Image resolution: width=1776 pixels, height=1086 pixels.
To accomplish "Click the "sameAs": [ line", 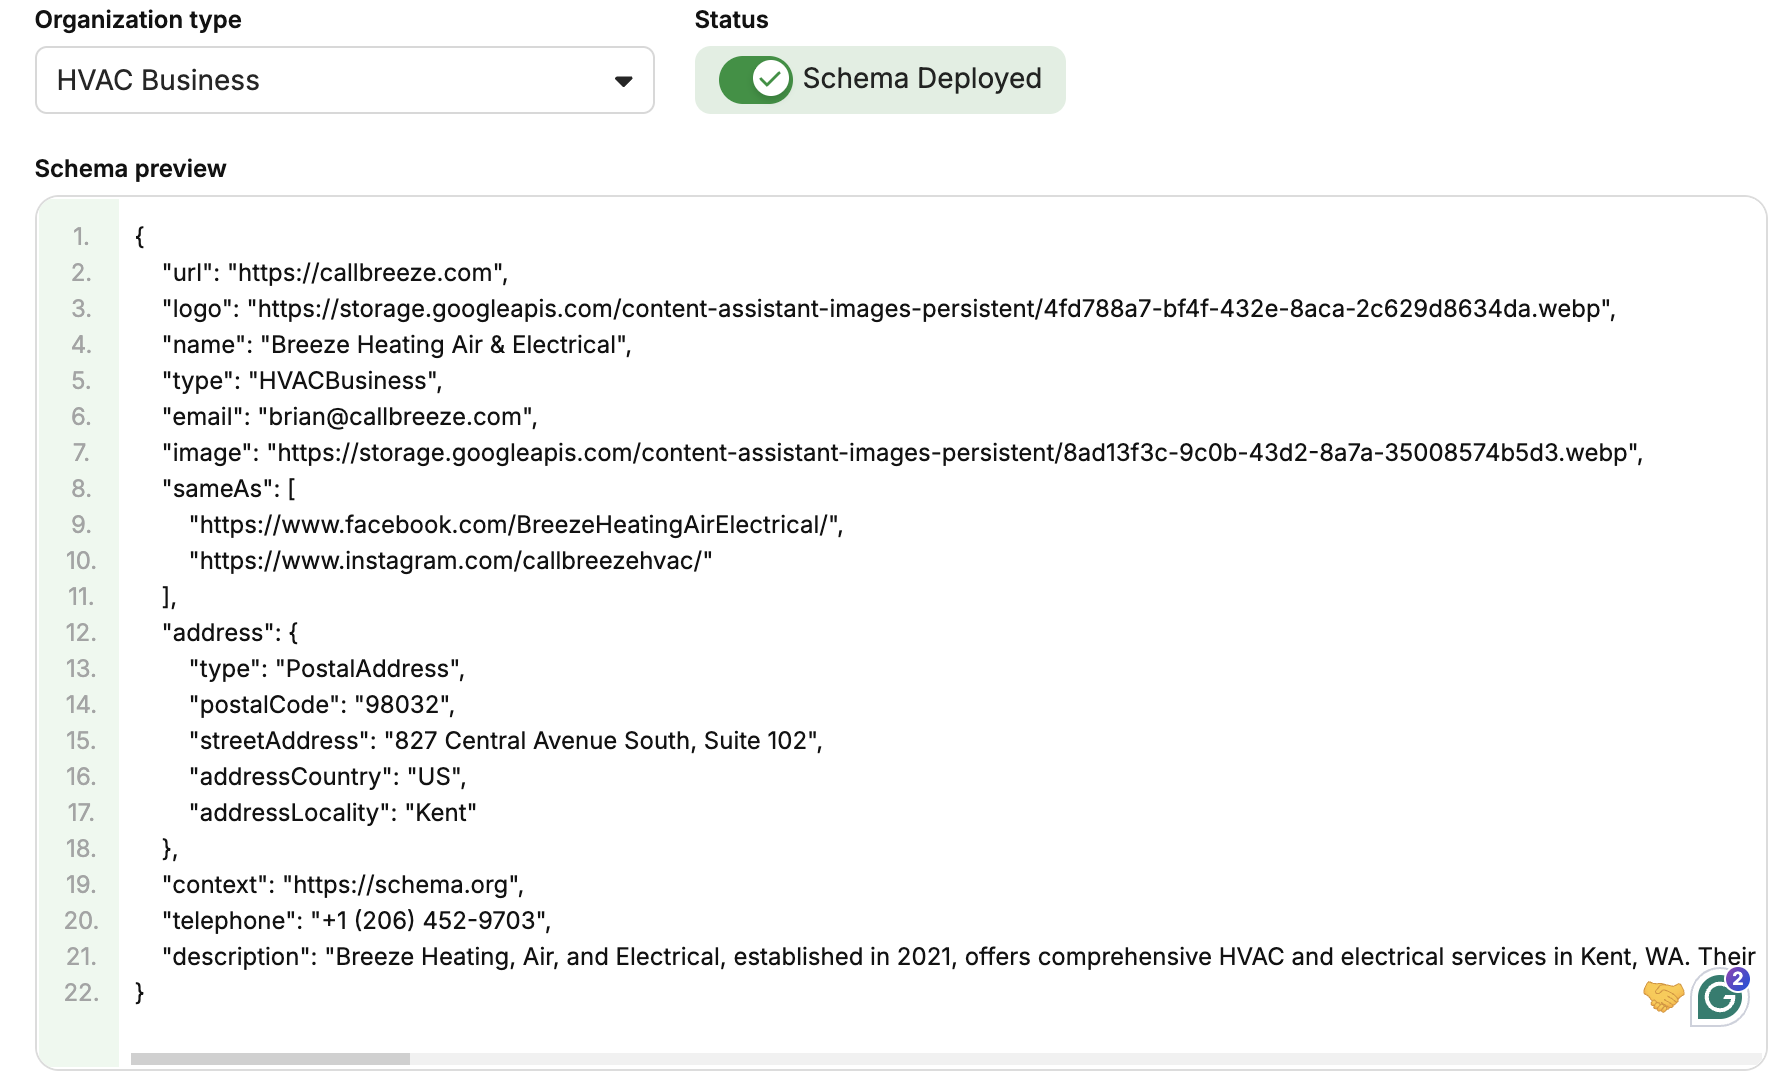I will tap(229, 489).
